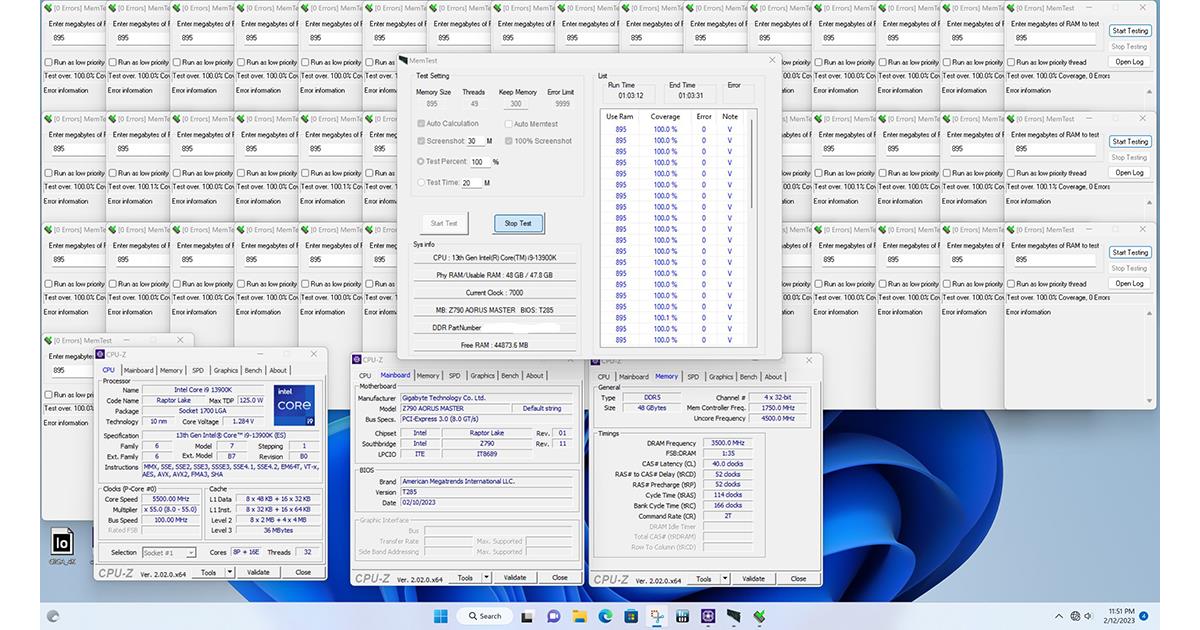1200x630 pixels.
Task: Click the Windows Start button
Action: 441,616
